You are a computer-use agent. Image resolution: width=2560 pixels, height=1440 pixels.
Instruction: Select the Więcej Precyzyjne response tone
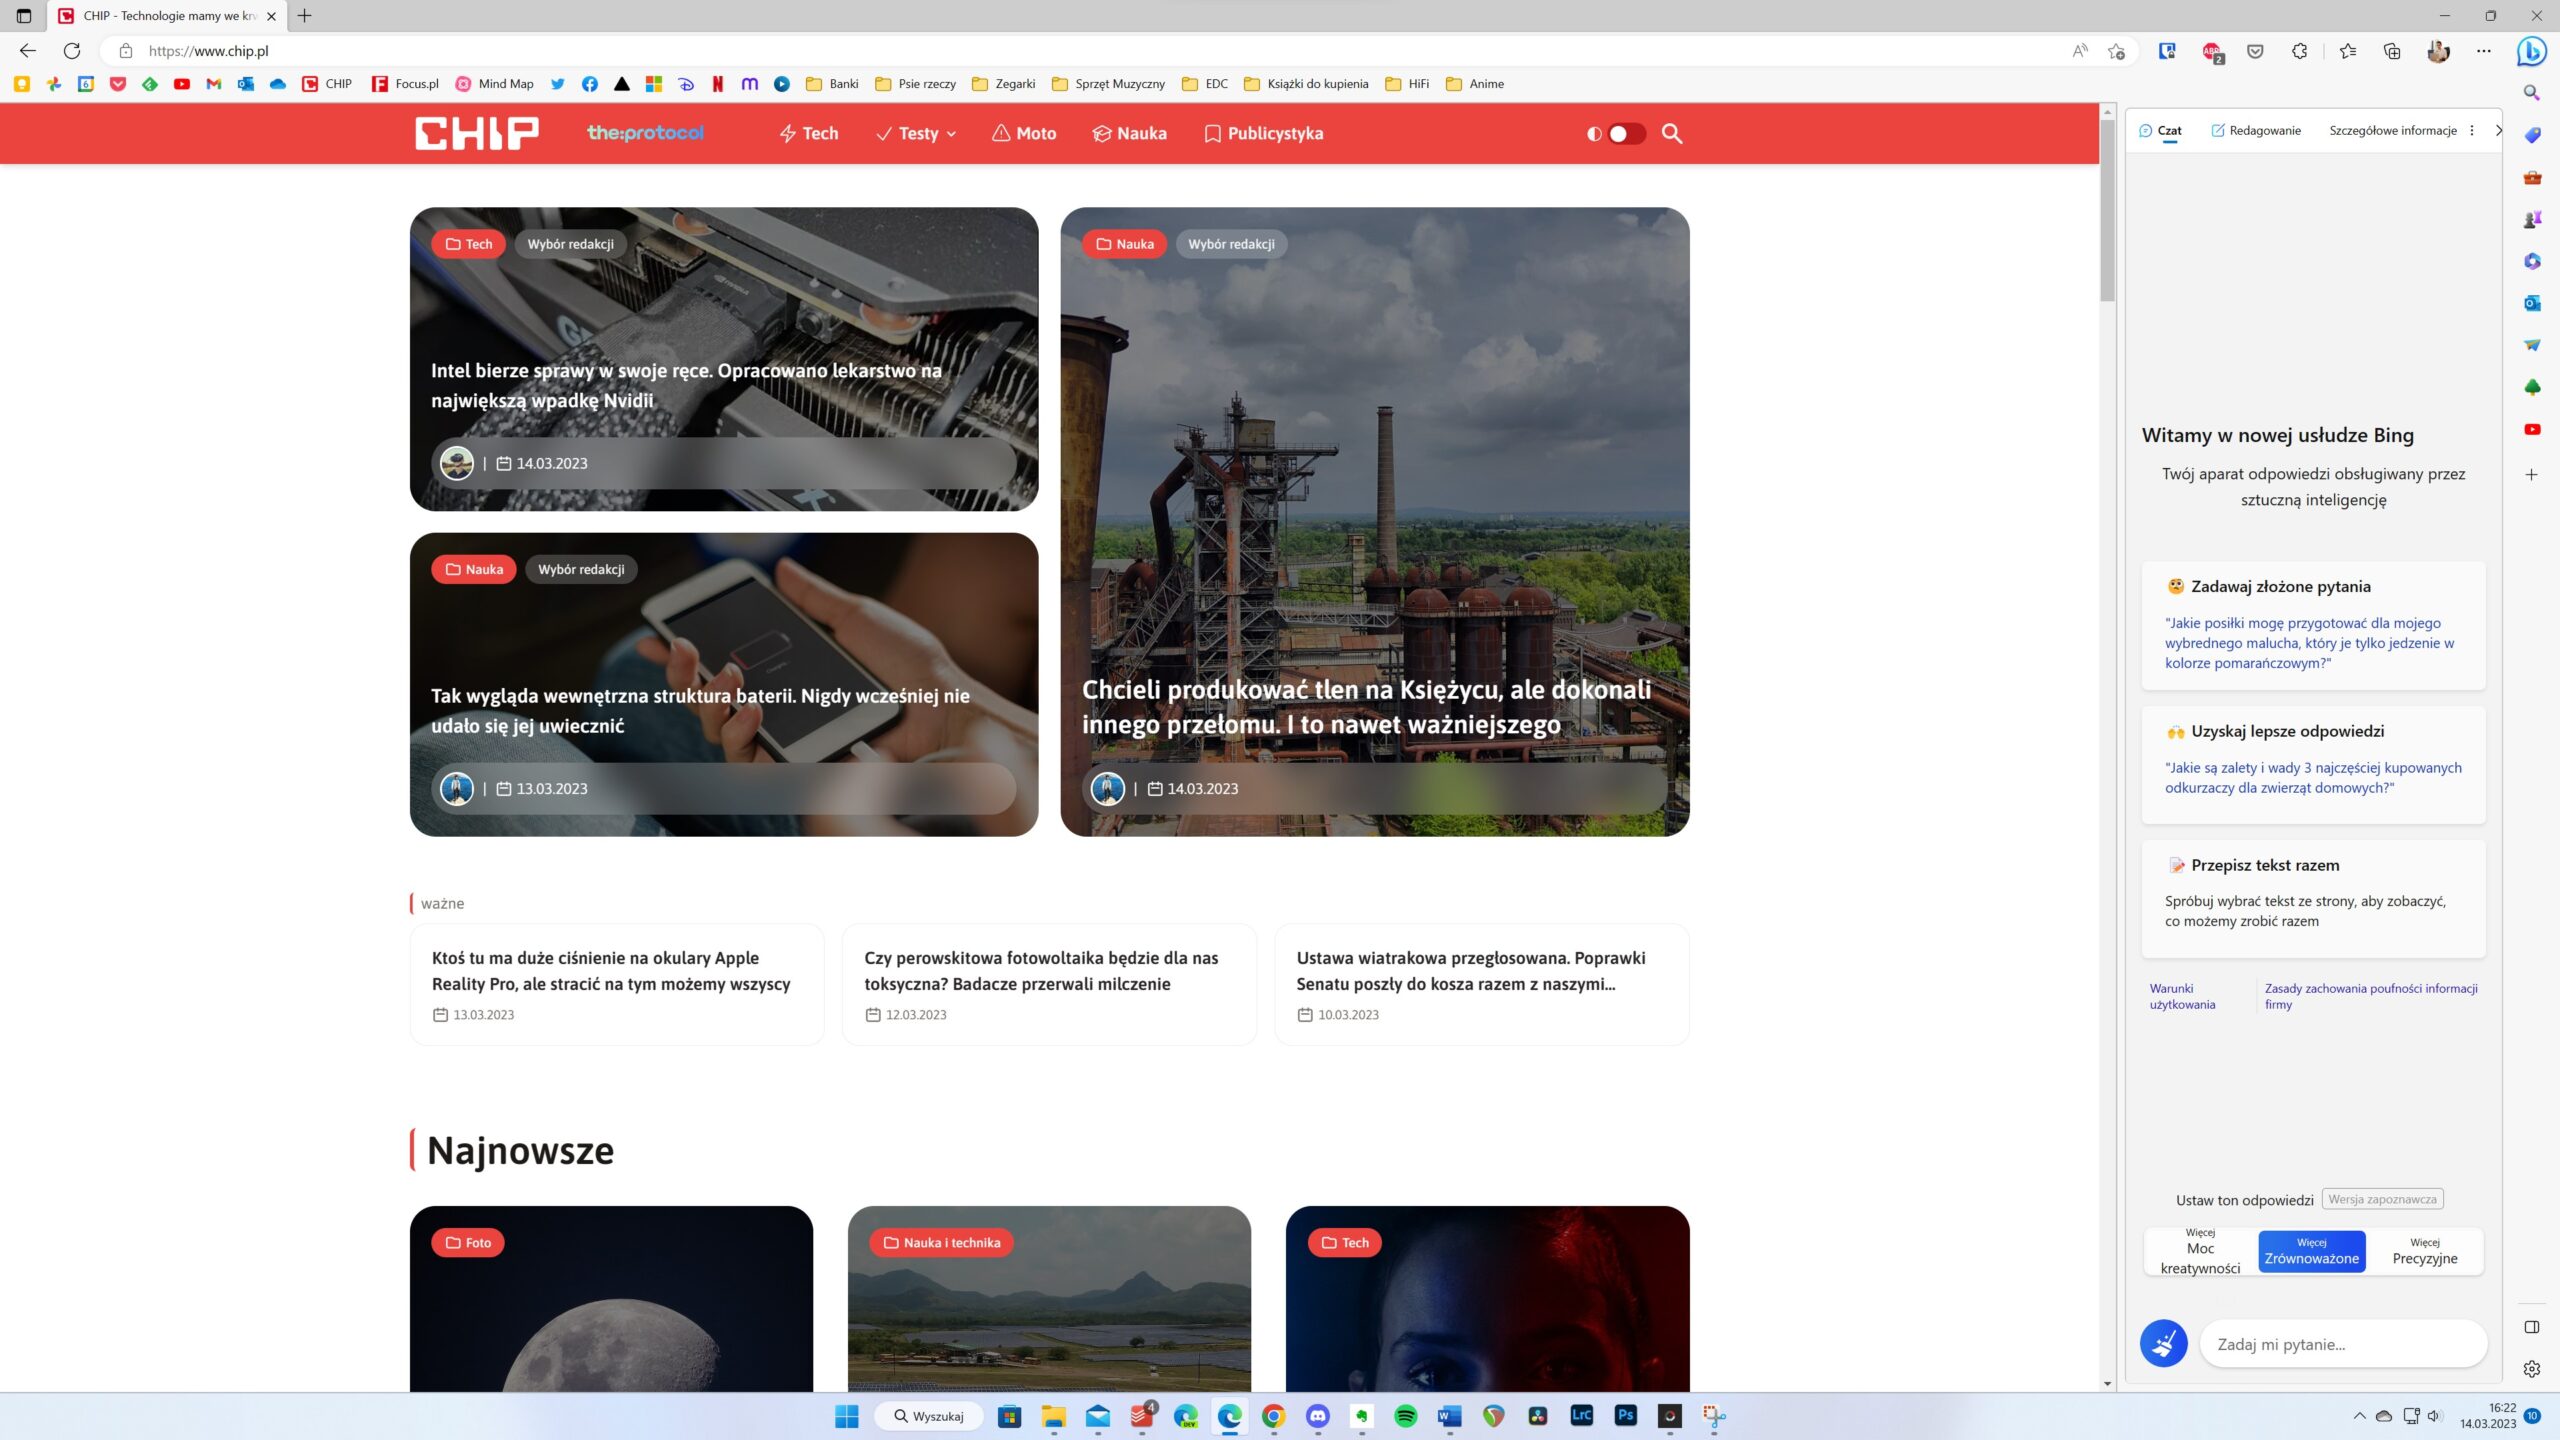2424,1251
